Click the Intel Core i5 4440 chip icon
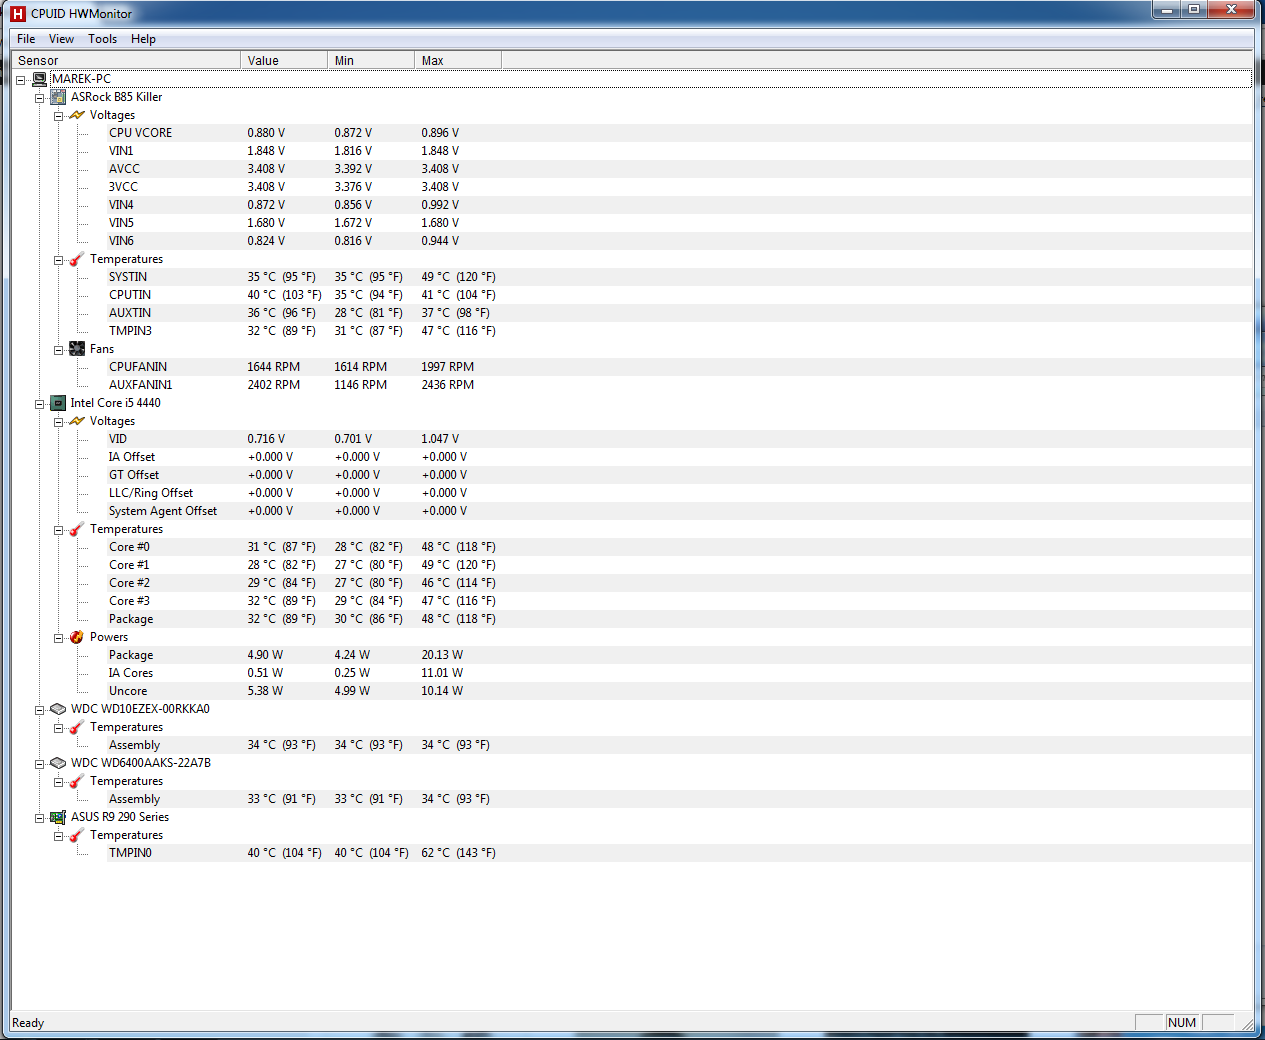This screenshot has height=1040, width=1265. [x=58, y=403]
